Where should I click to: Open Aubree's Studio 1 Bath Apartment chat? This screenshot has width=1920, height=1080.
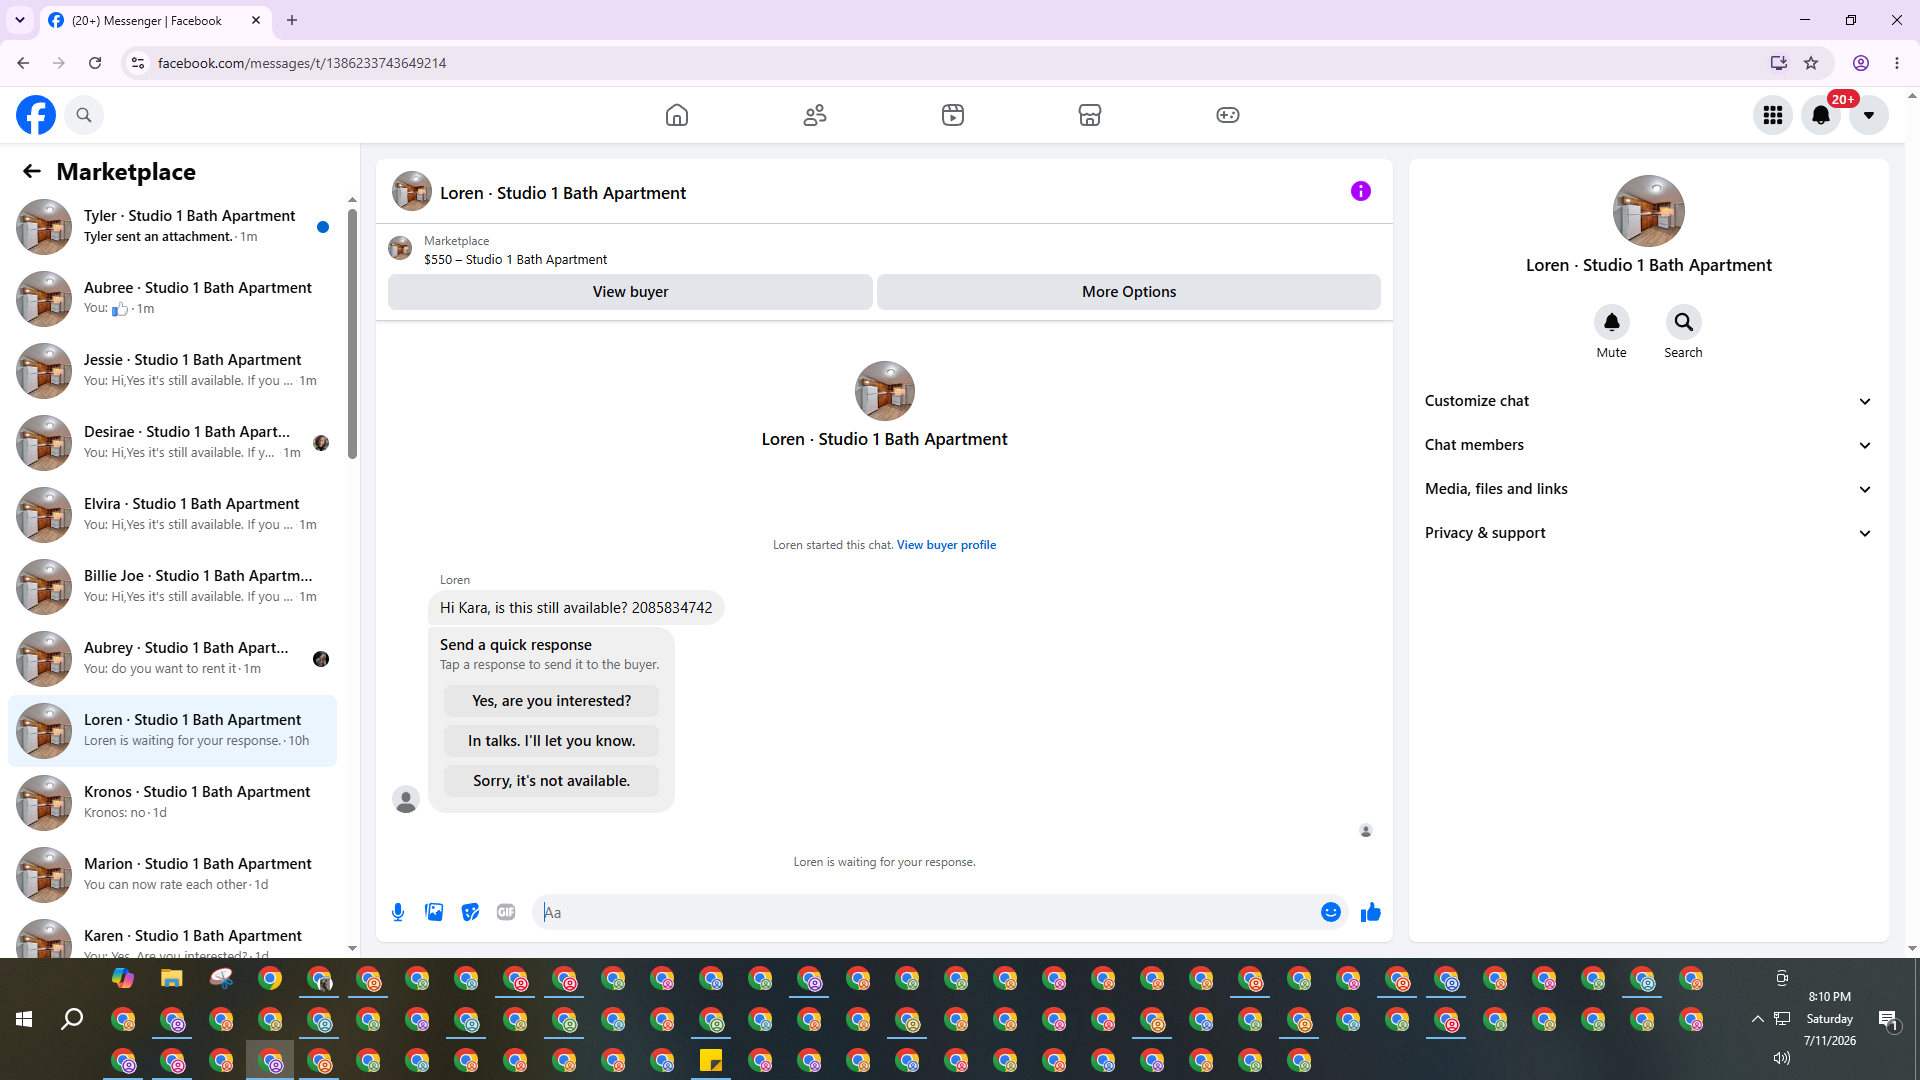173,299
